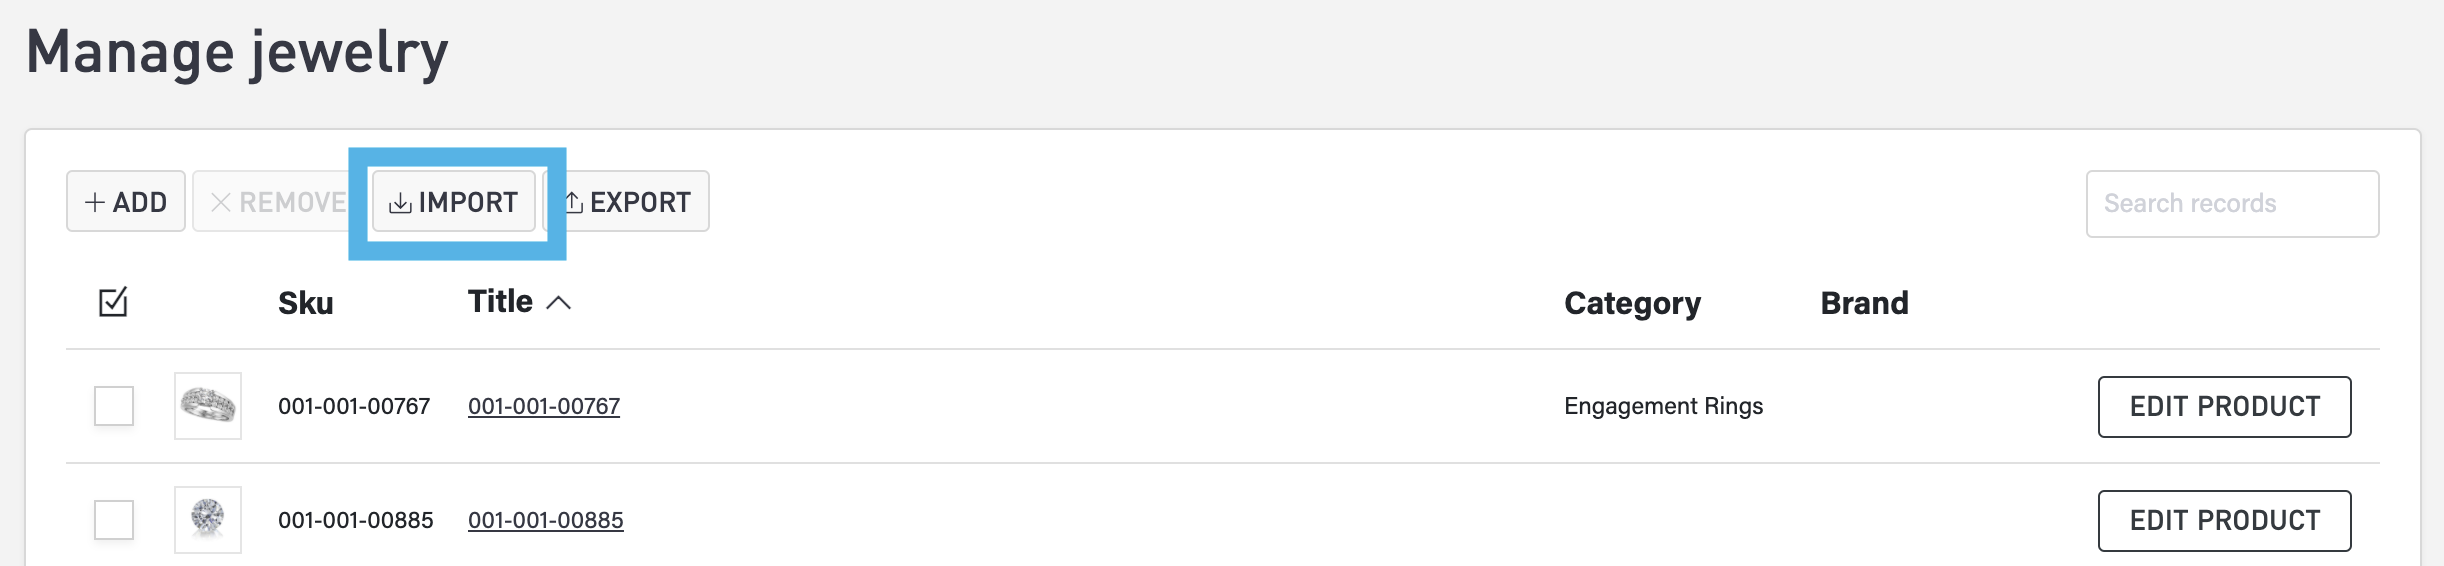
Task: Click EDIT PRODUCT for 001-001-00885
Action: click(x=2224, y=521)
